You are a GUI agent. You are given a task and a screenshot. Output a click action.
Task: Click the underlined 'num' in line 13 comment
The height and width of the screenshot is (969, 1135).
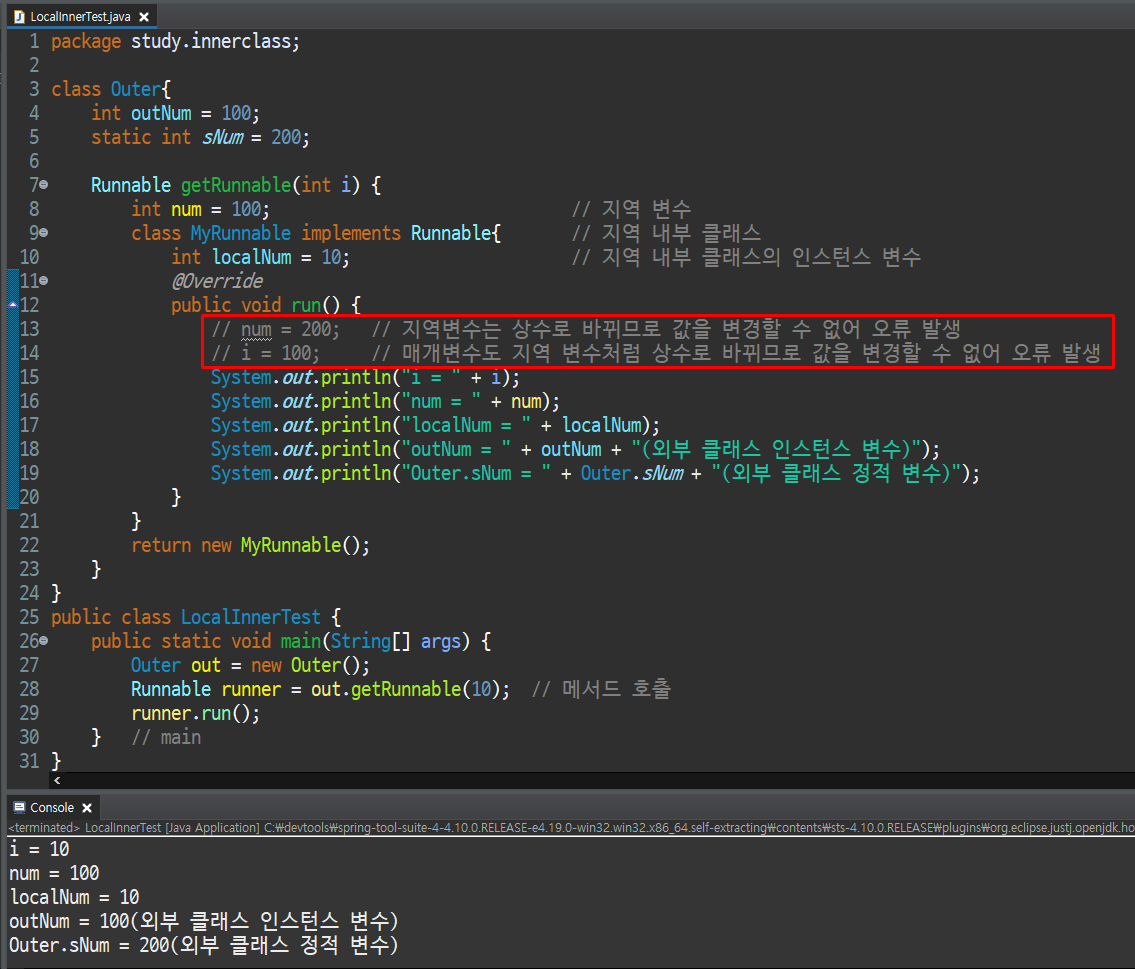[x=256, y=330]
